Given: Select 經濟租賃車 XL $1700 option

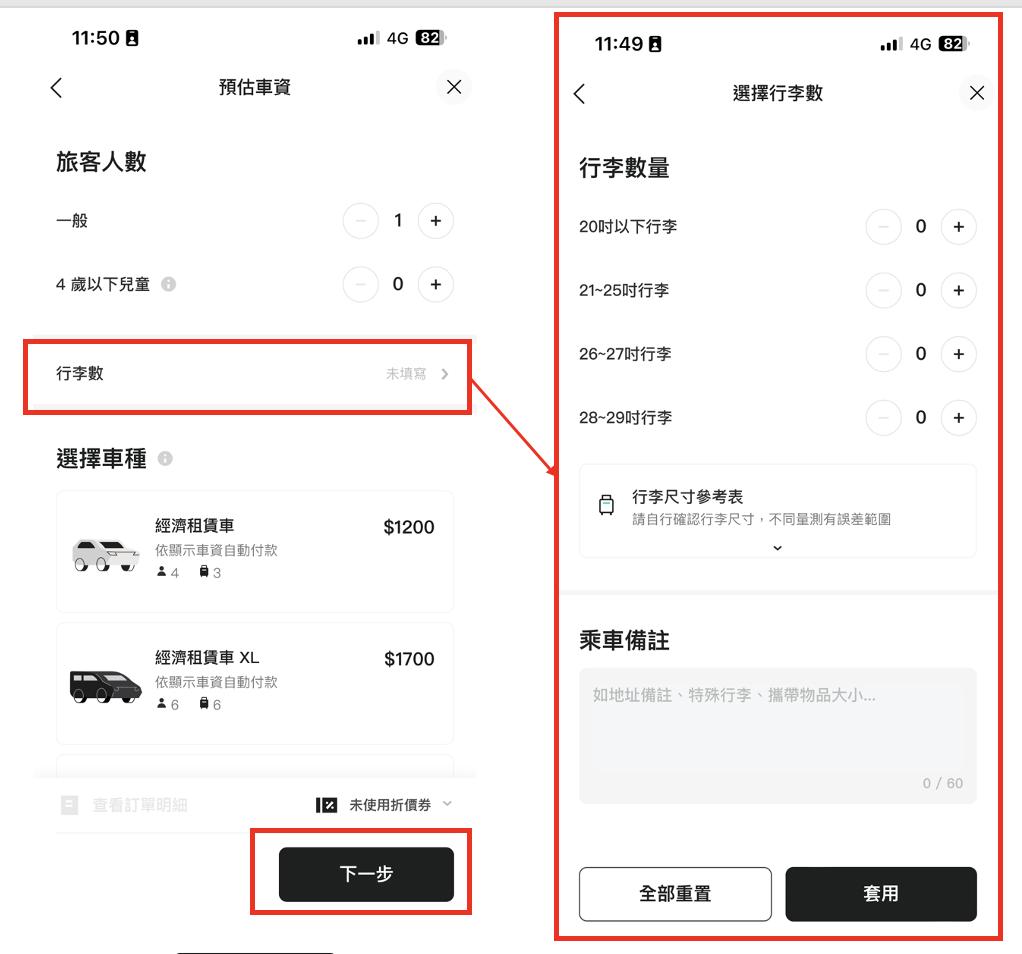Looking at the screenshot, I should point(255,683).
